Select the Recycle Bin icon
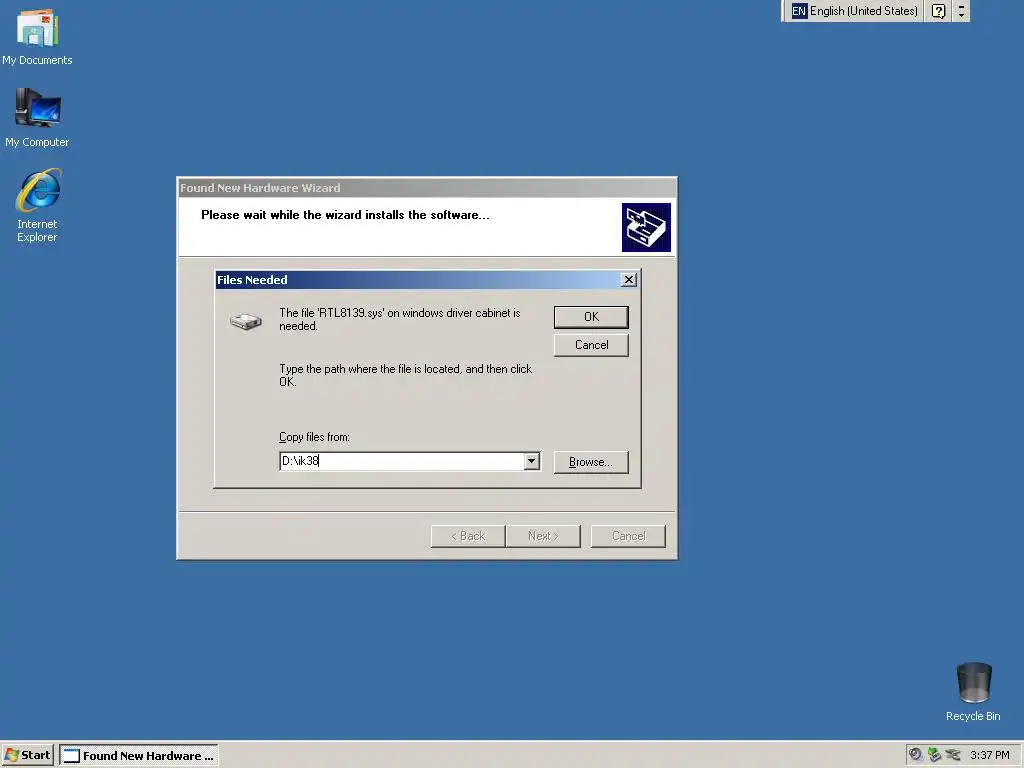 [x=973, y=692]
